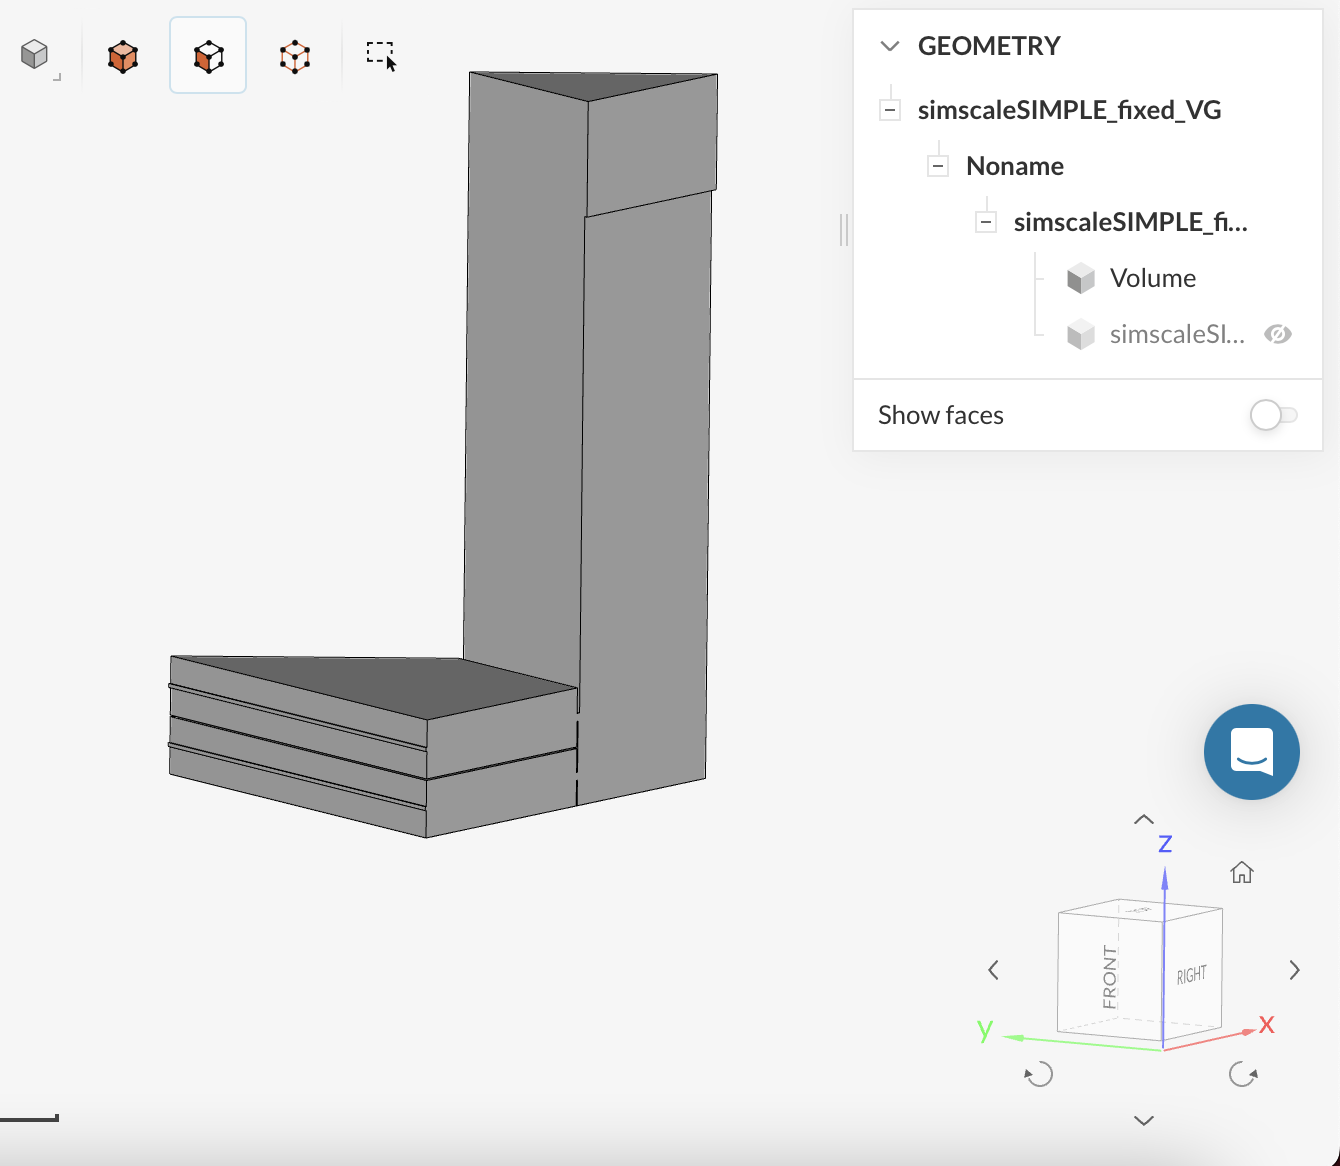Reset view with the home icon

tap(1241, 873)
